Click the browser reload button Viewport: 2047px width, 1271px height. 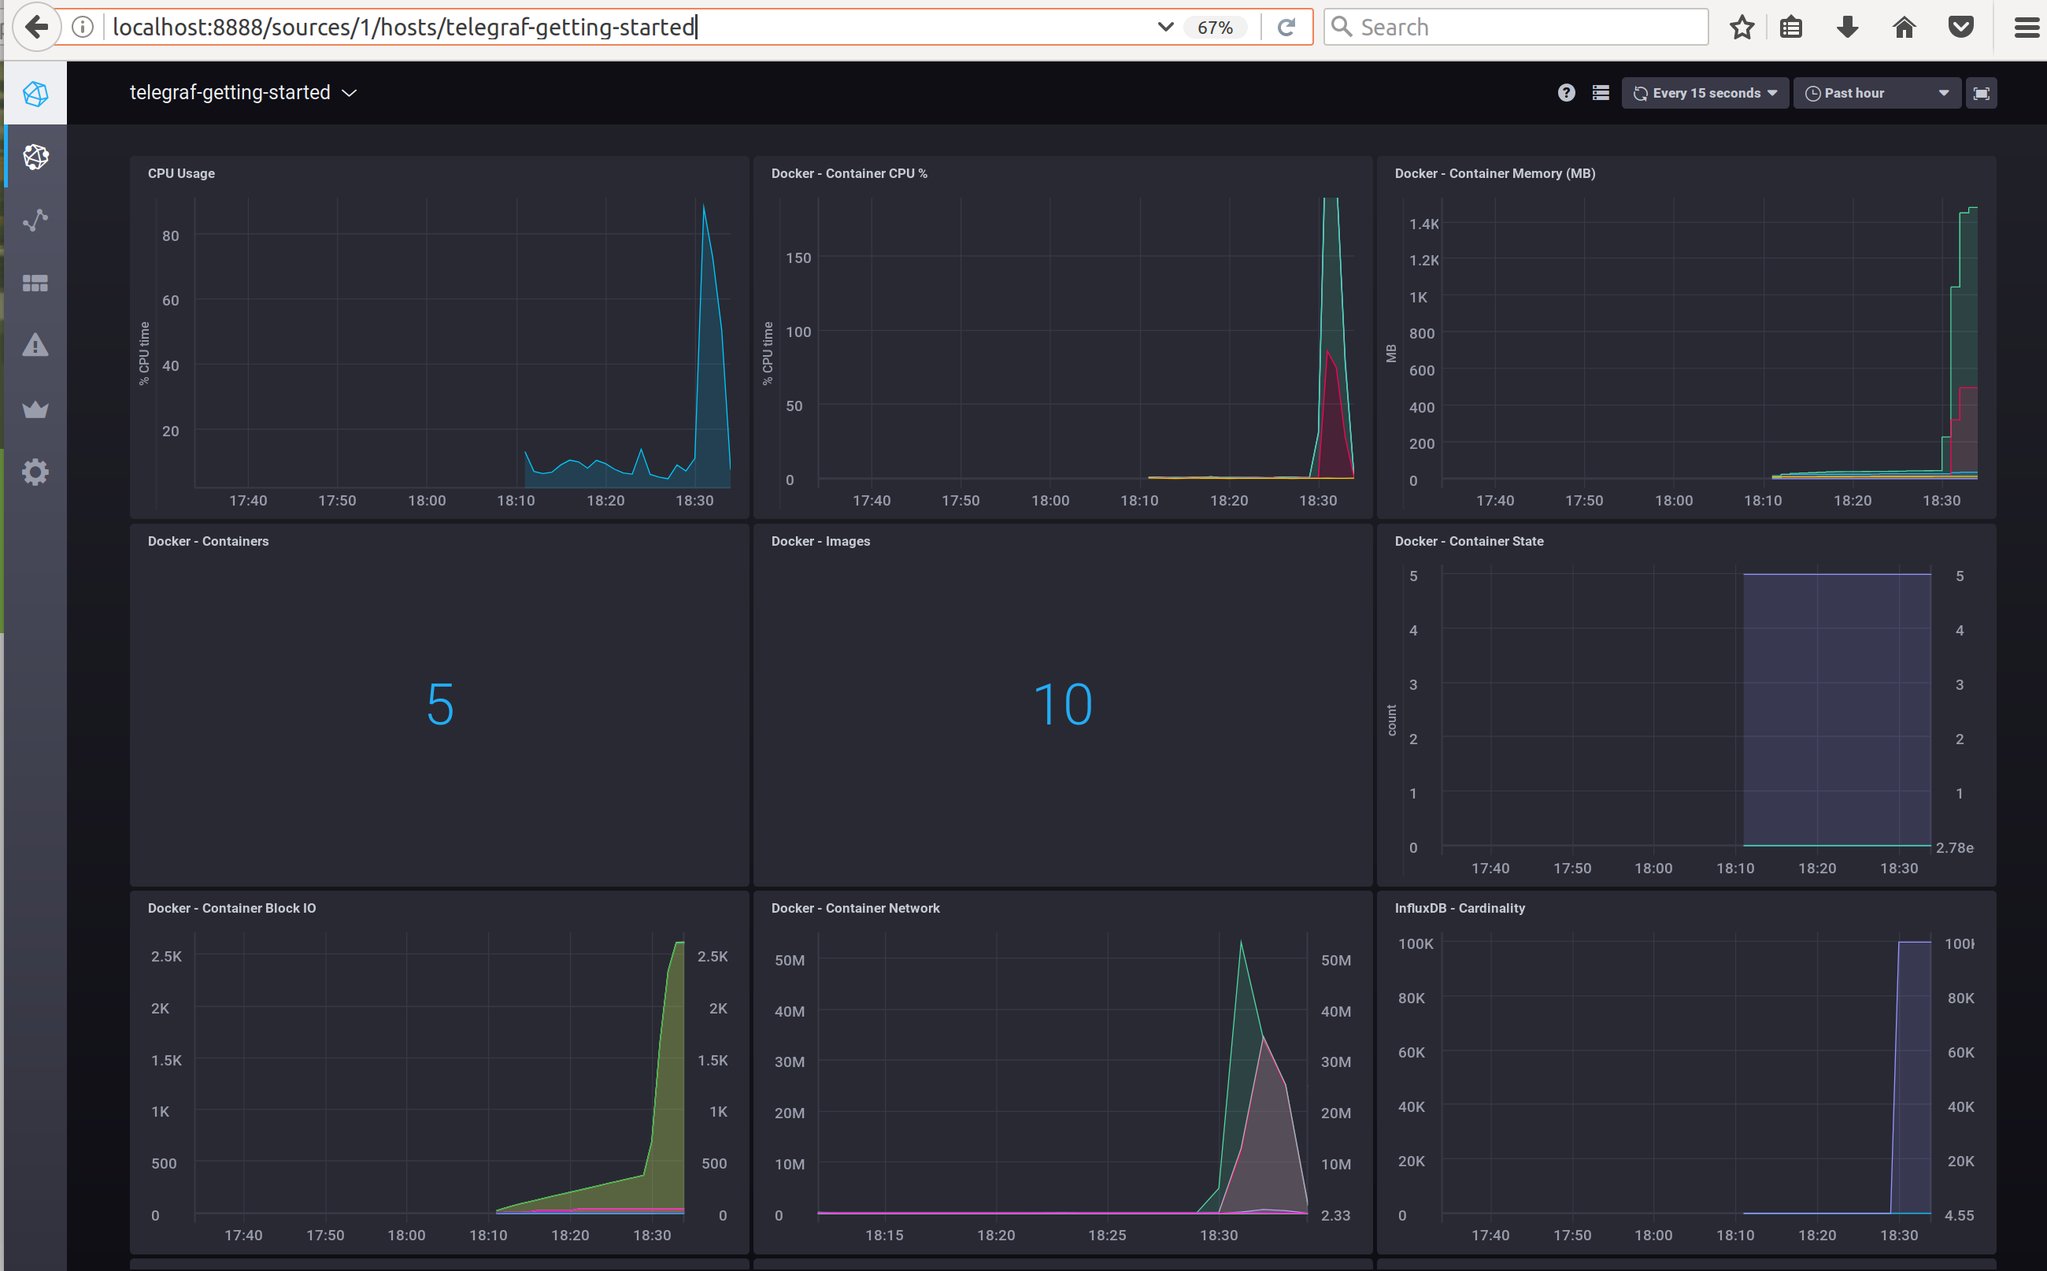[1287, 27]
